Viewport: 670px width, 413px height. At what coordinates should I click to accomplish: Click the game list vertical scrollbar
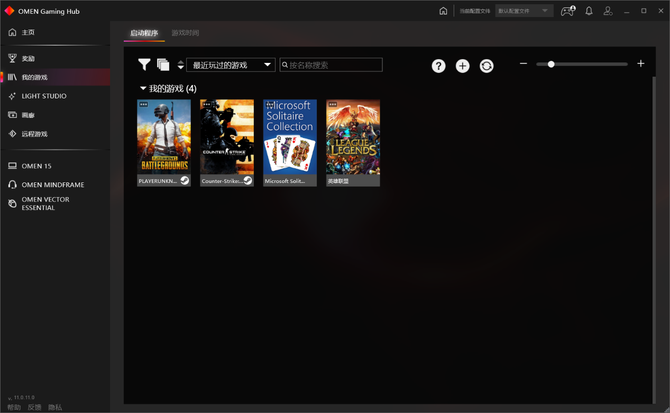coord(654,239)
